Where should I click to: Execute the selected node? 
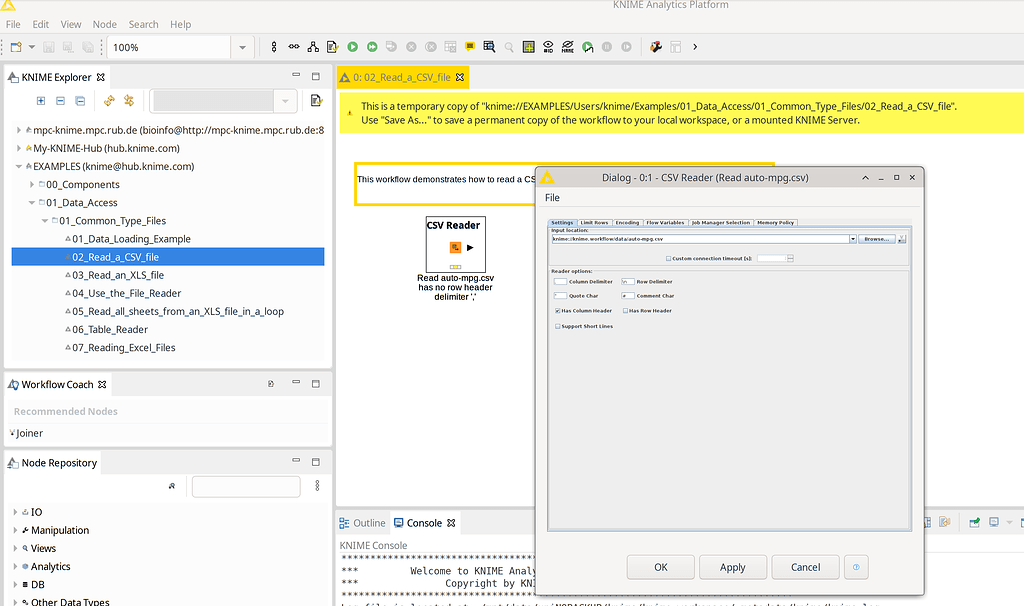point(352,46)
